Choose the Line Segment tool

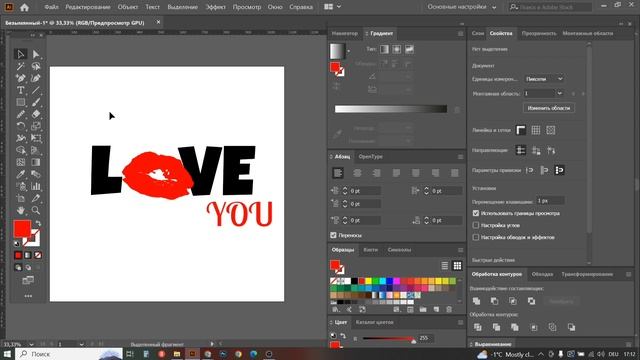[36, 90]
